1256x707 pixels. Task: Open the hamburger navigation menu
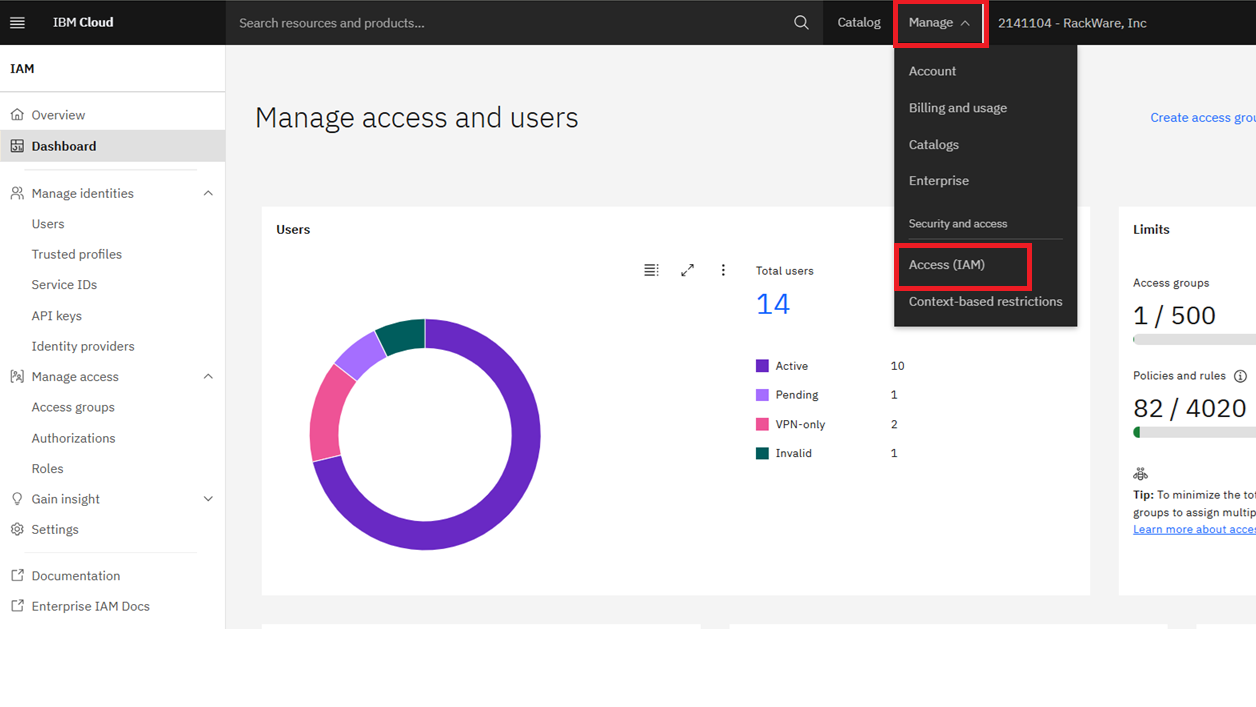(17, 22)
